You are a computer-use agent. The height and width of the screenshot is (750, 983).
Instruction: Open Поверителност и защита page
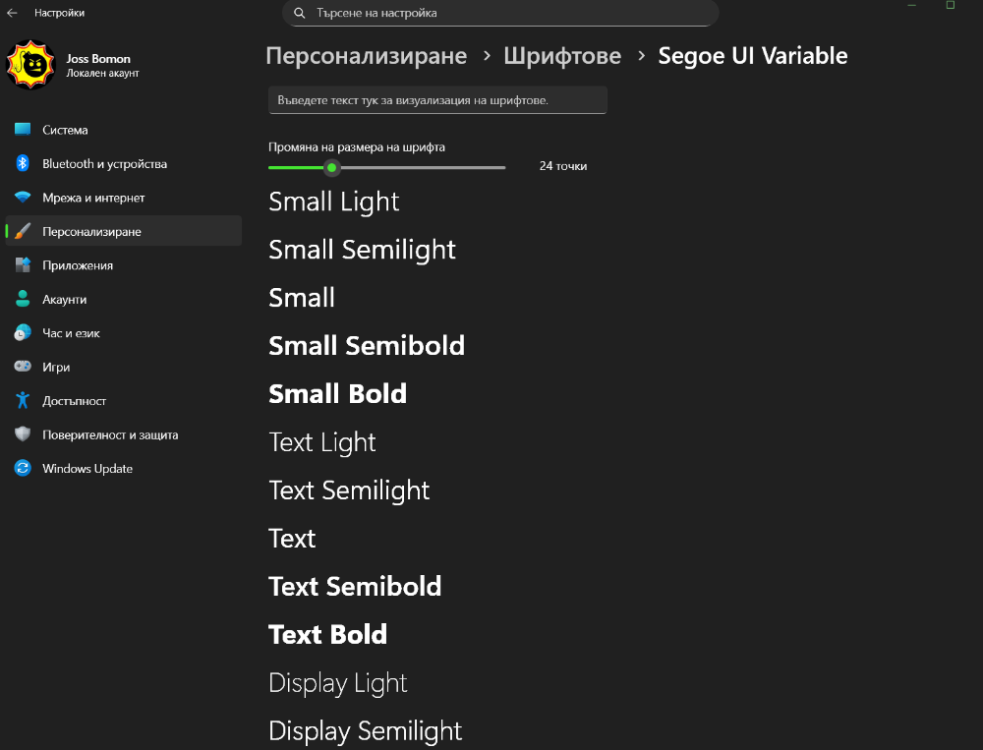coord(124,435)
